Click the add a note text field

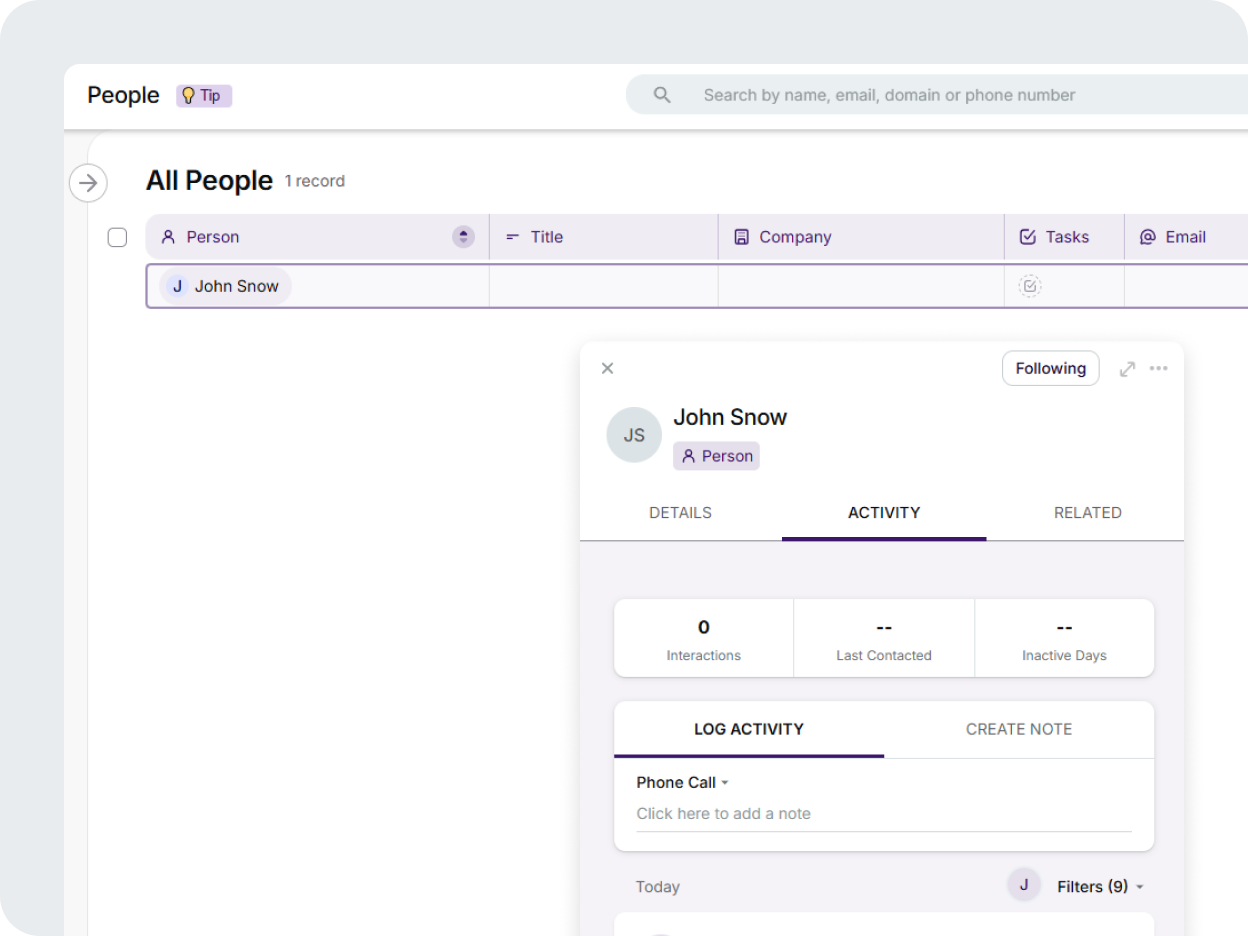[883, 814]
